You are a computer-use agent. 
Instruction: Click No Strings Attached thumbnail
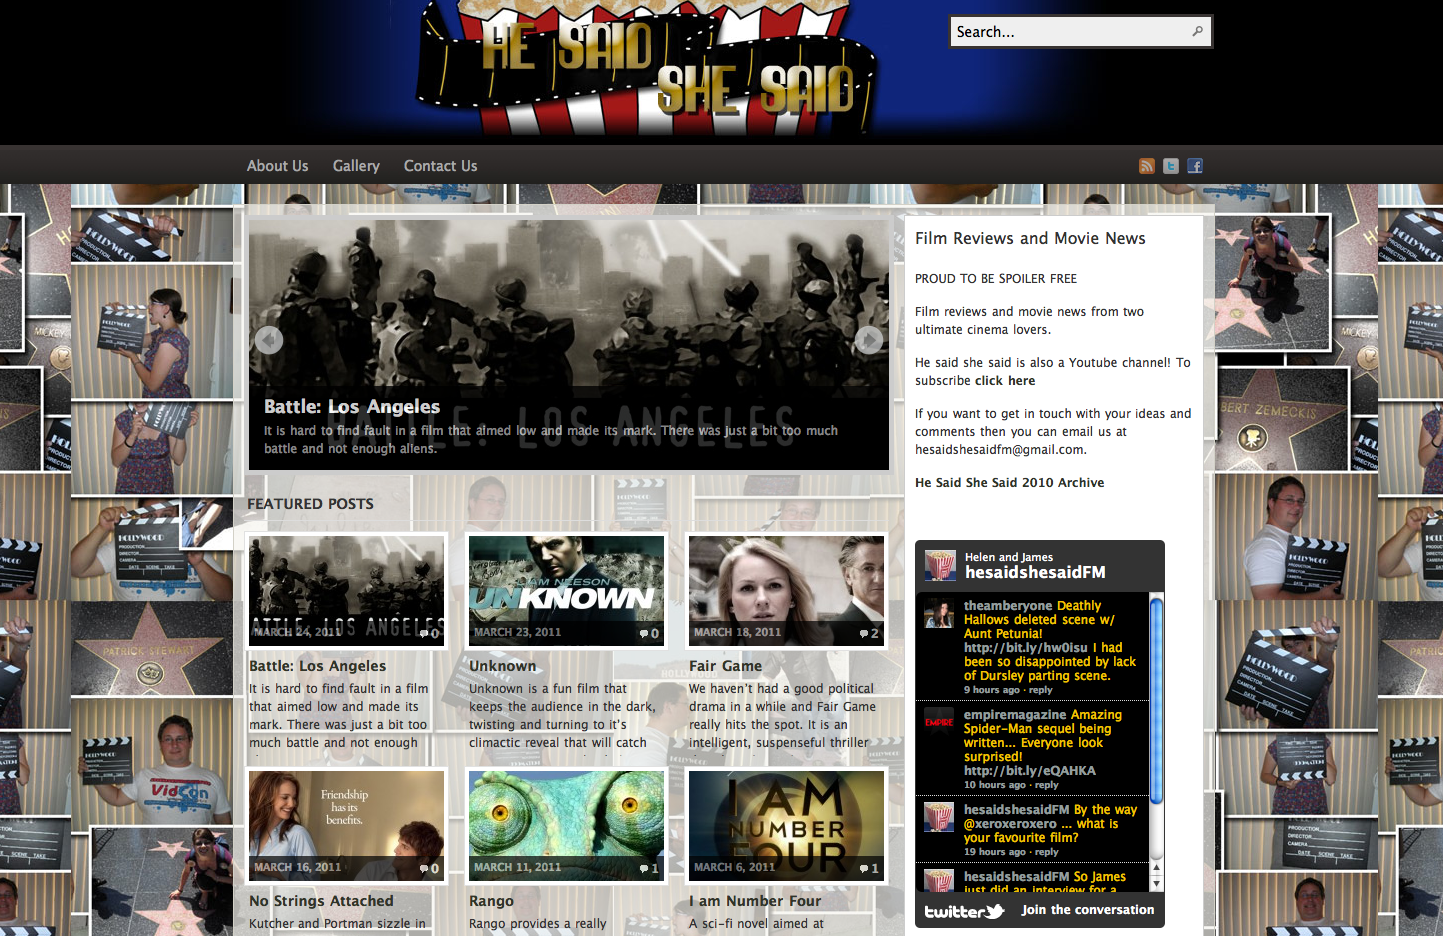coord(346,825)
